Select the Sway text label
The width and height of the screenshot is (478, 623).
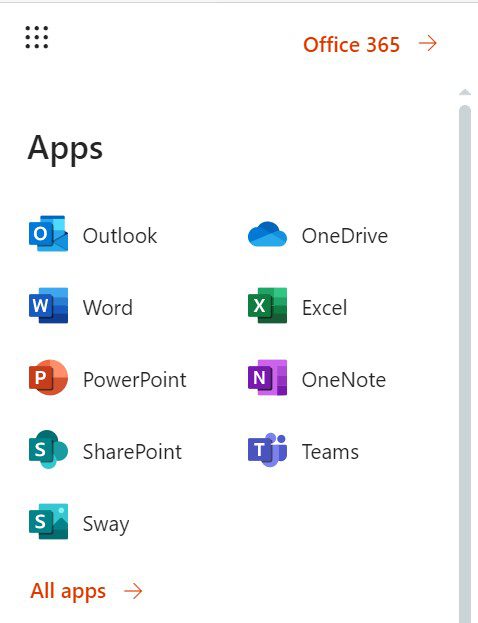click(x=106, y=524)
